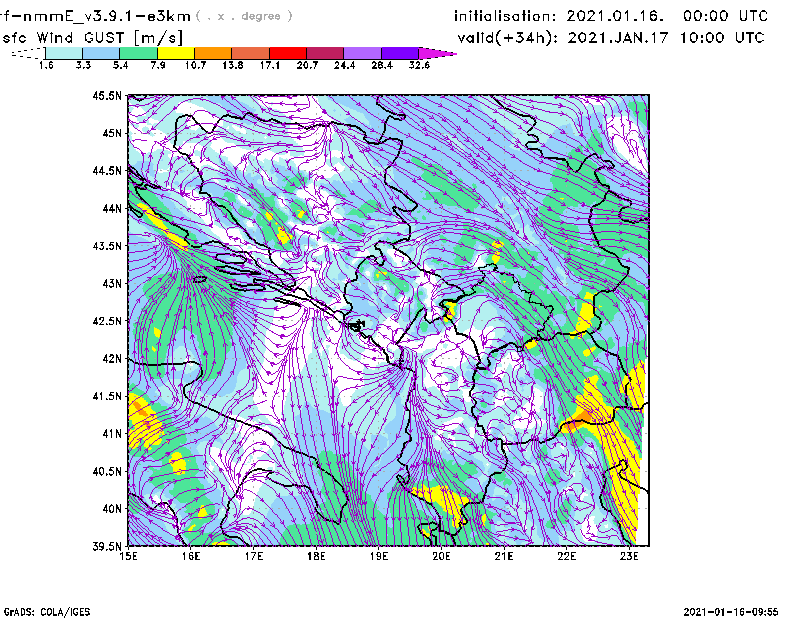
Task: Click the magenta arrow above 32.6
Action: (437, 53)
